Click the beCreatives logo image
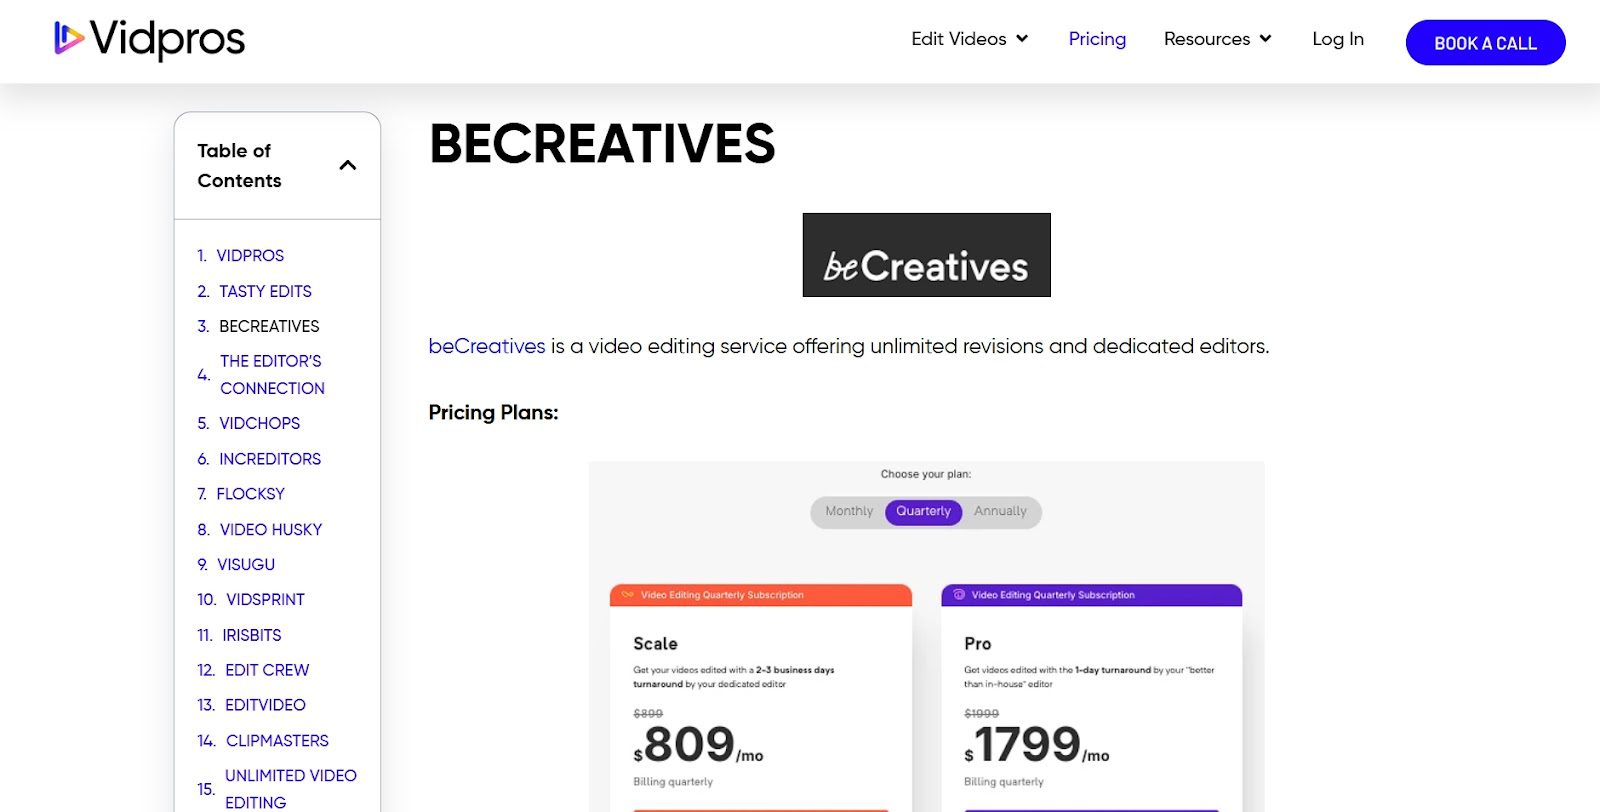 (926, 255)
